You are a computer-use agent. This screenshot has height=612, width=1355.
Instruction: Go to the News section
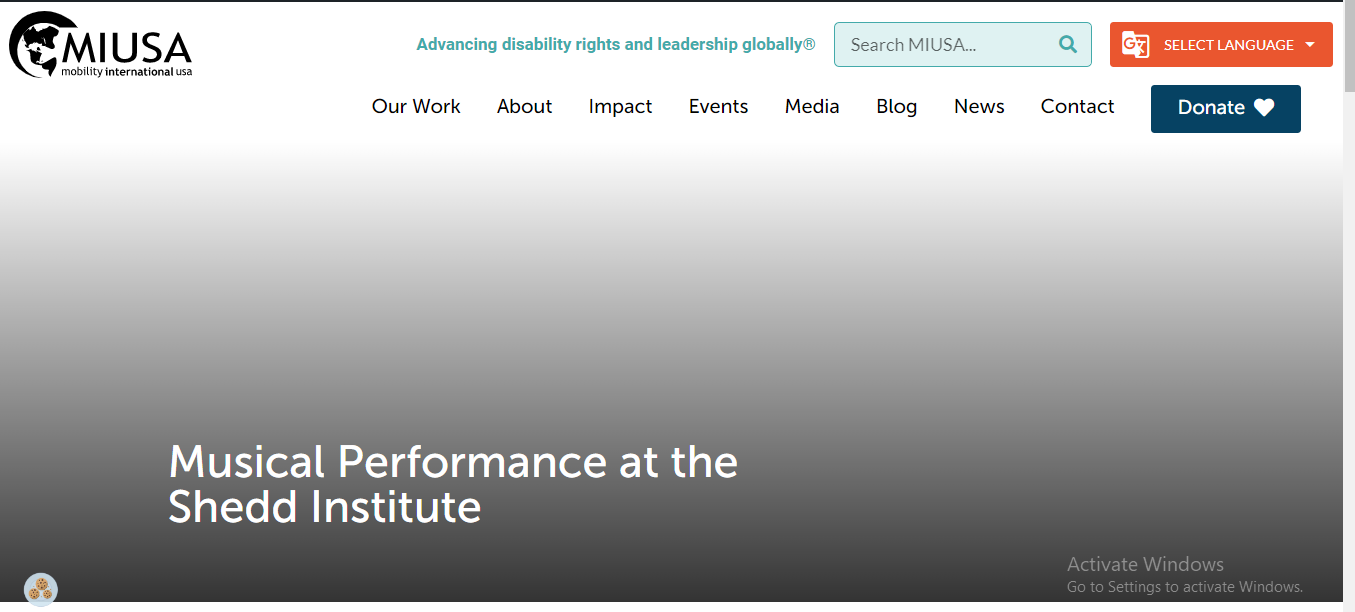pyautogui.click(x=978, y=106)
